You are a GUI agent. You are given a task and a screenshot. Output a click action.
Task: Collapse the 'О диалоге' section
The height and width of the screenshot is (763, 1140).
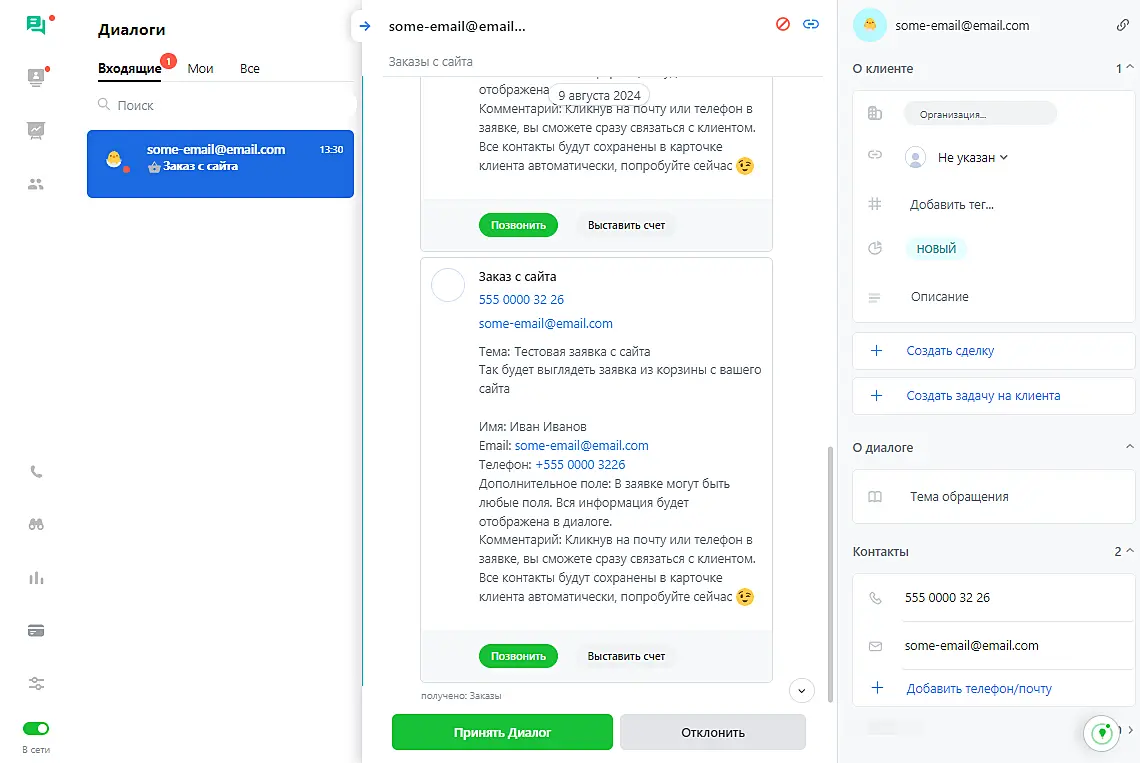[1130, 447]
